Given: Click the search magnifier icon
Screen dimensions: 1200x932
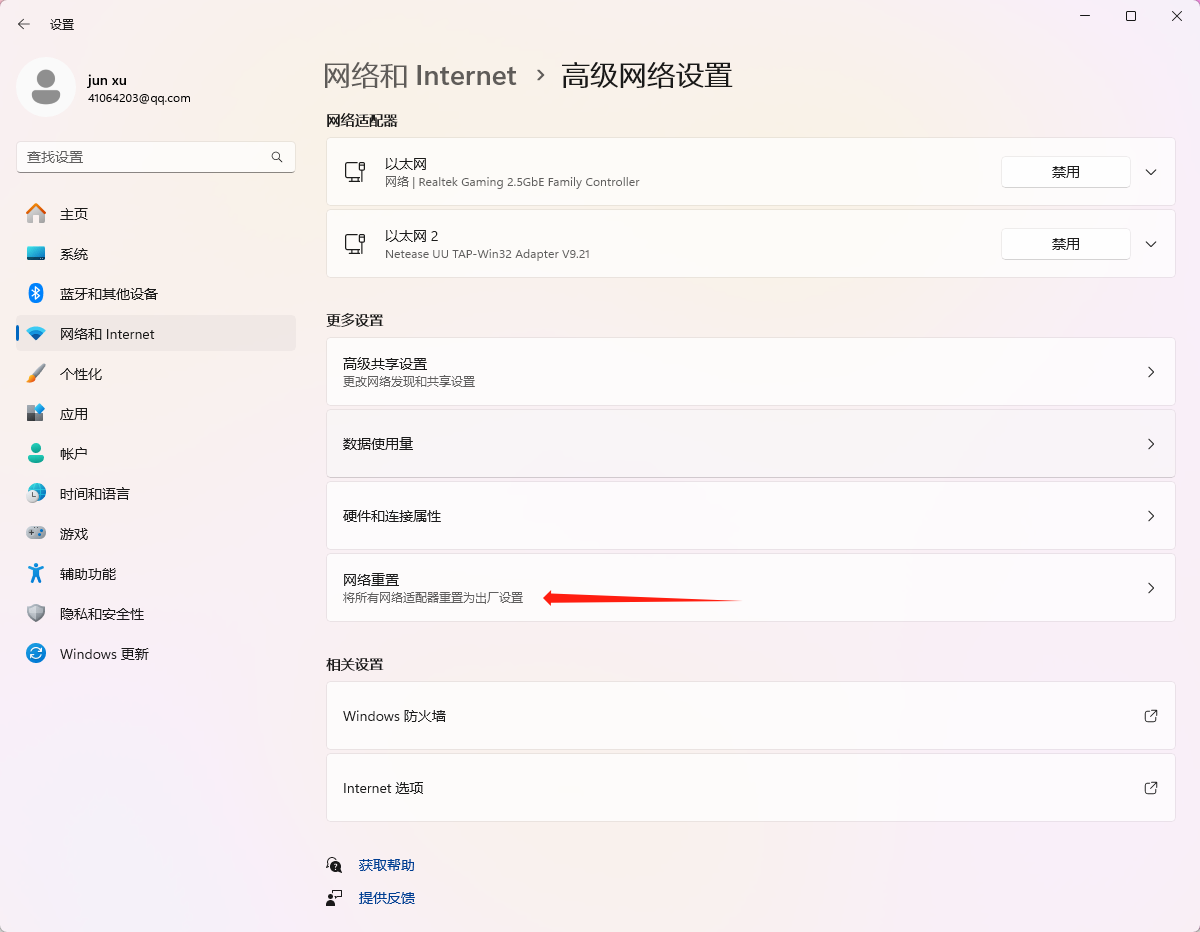Looking at the screenshot, I should click(277, 157).
